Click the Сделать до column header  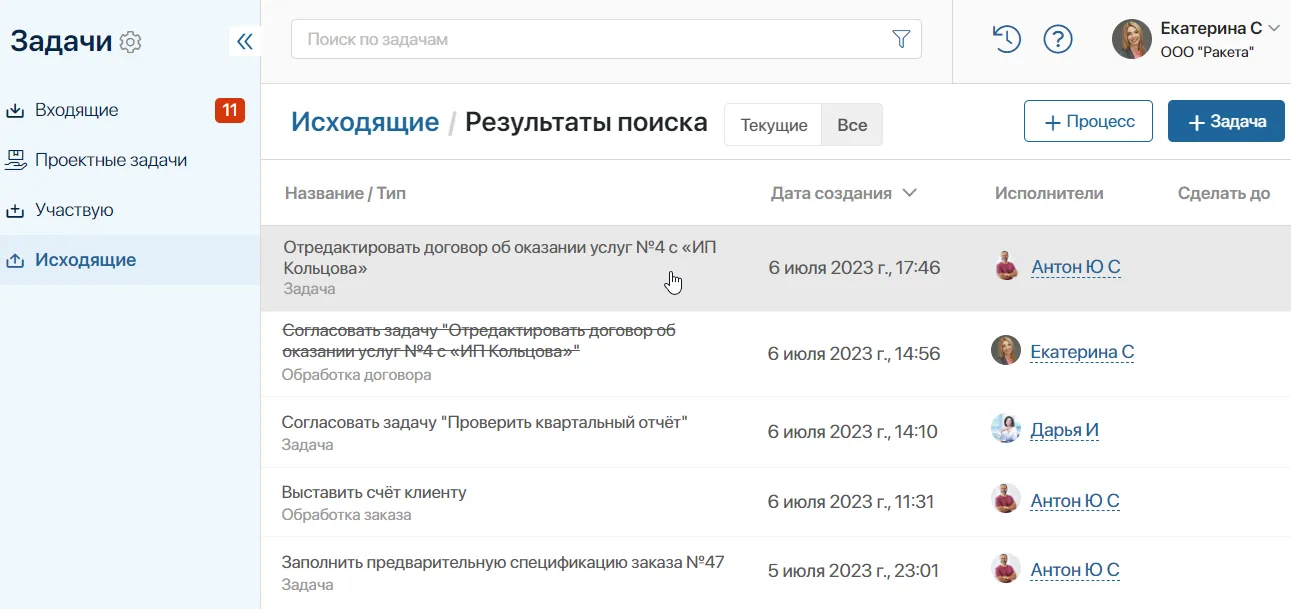[1224, 193]
